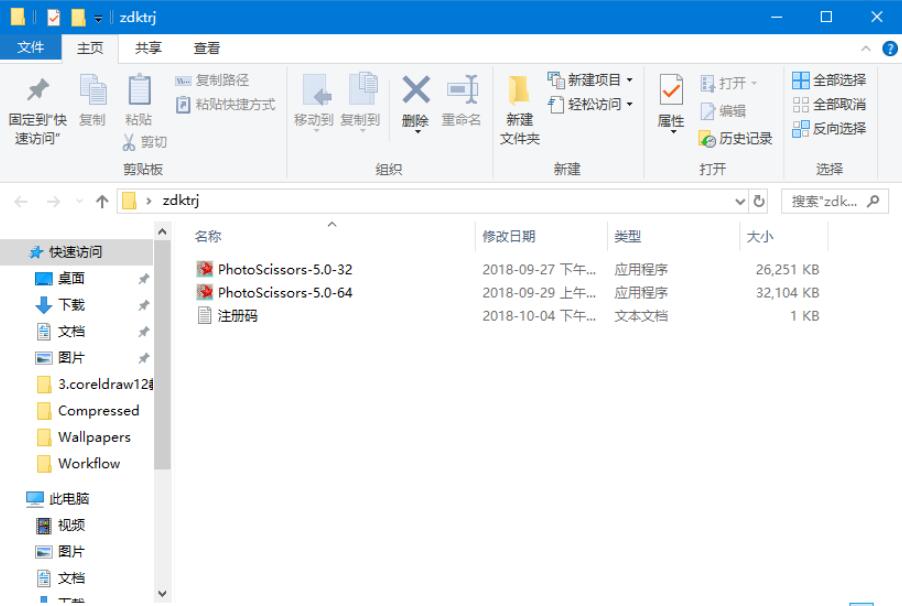Image resolution: width=902 pixels, height=606 pixels.
Task: Go up one folder level
Action: click(x=102, y=201)
